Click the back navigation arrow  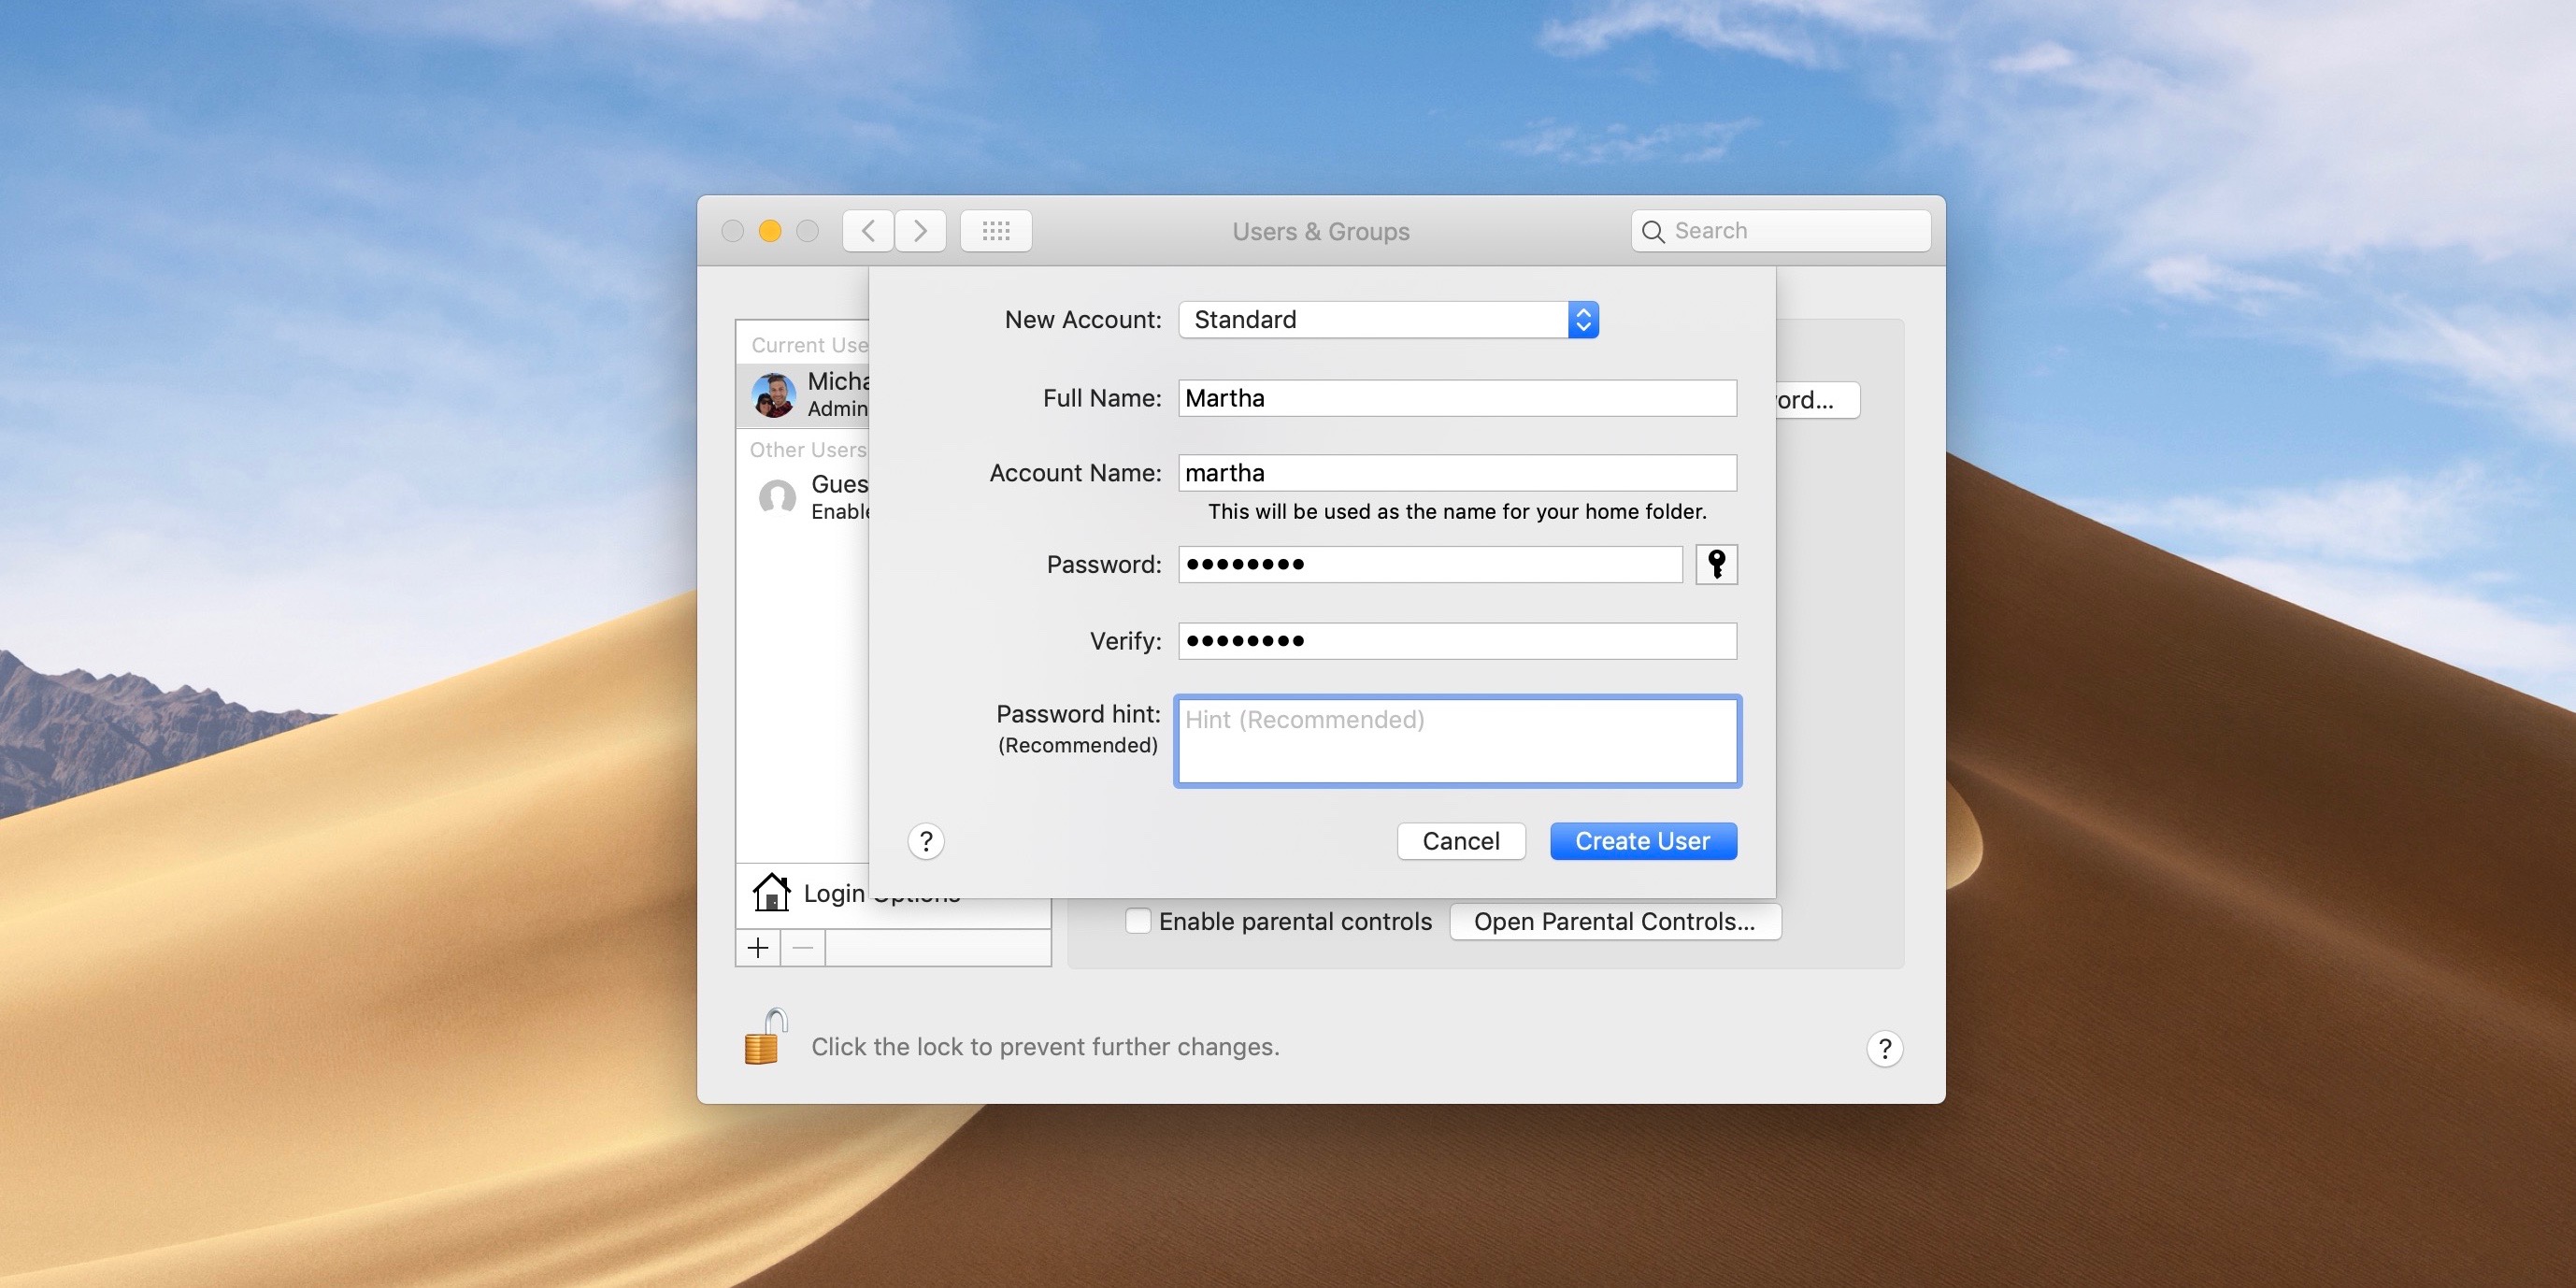(868, 231)
